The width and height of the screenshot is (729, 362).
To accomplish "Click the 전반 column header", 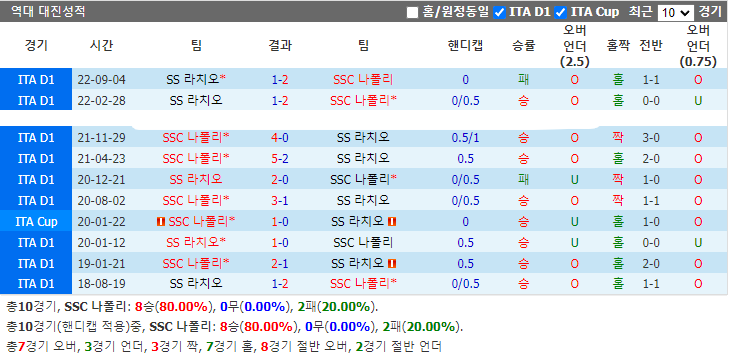I will tap(651, 46).
